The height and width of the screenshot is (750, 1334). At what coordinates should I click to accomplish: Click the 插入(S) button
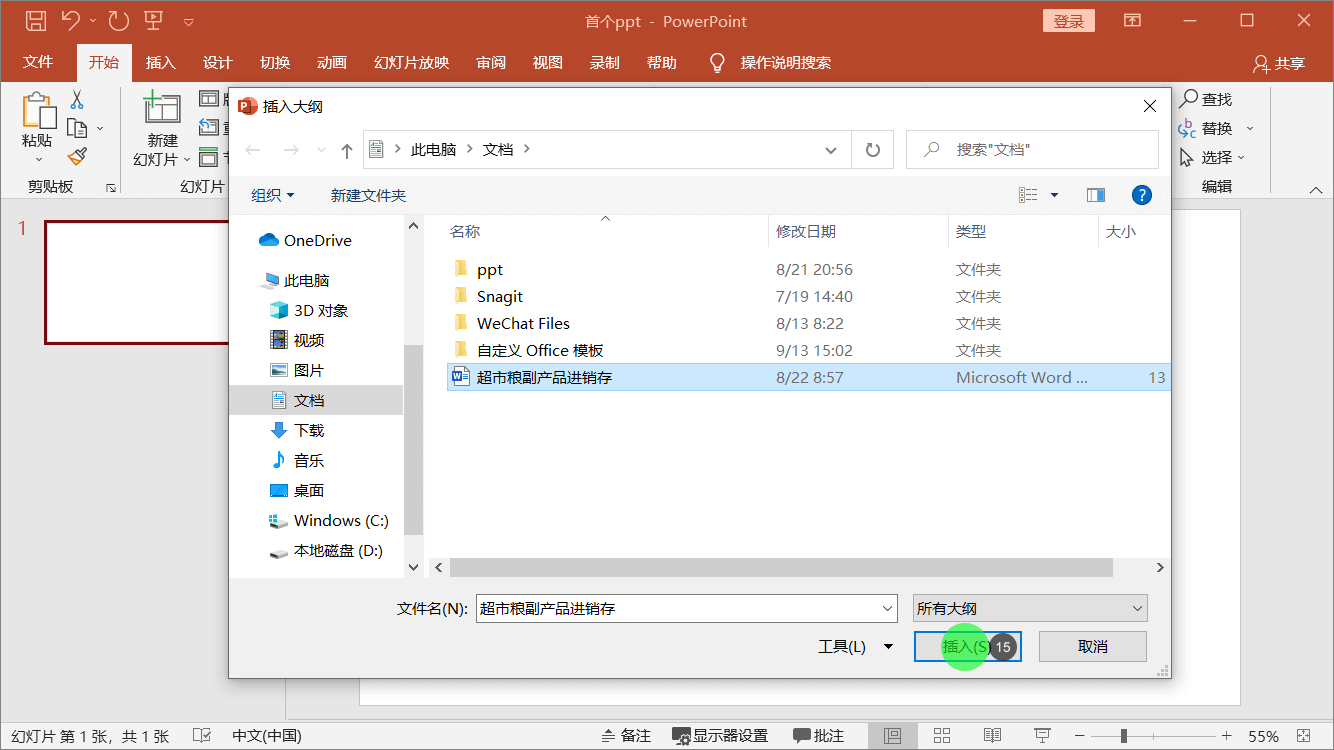click(967, 646)
